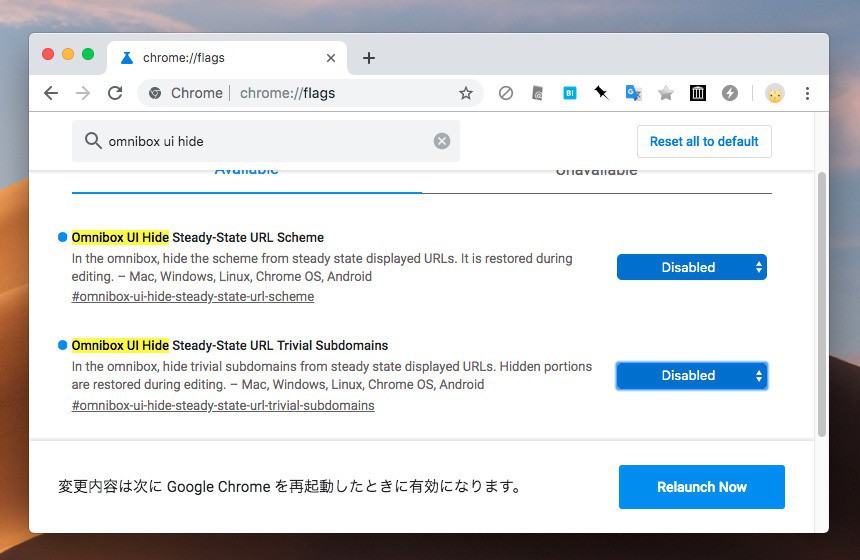The height and width of the screenshot is (560, 860).
Task: Click the page vertical scrollbar
Action: 822,300
